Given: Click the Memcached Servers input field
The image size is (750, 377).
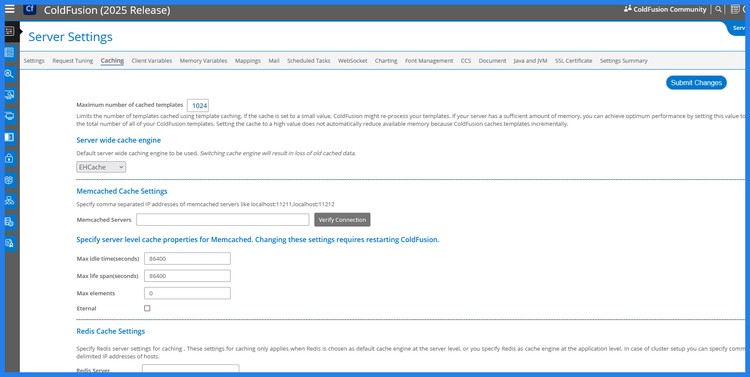Looking at the screenshot, I should click(x=222, y=220).
